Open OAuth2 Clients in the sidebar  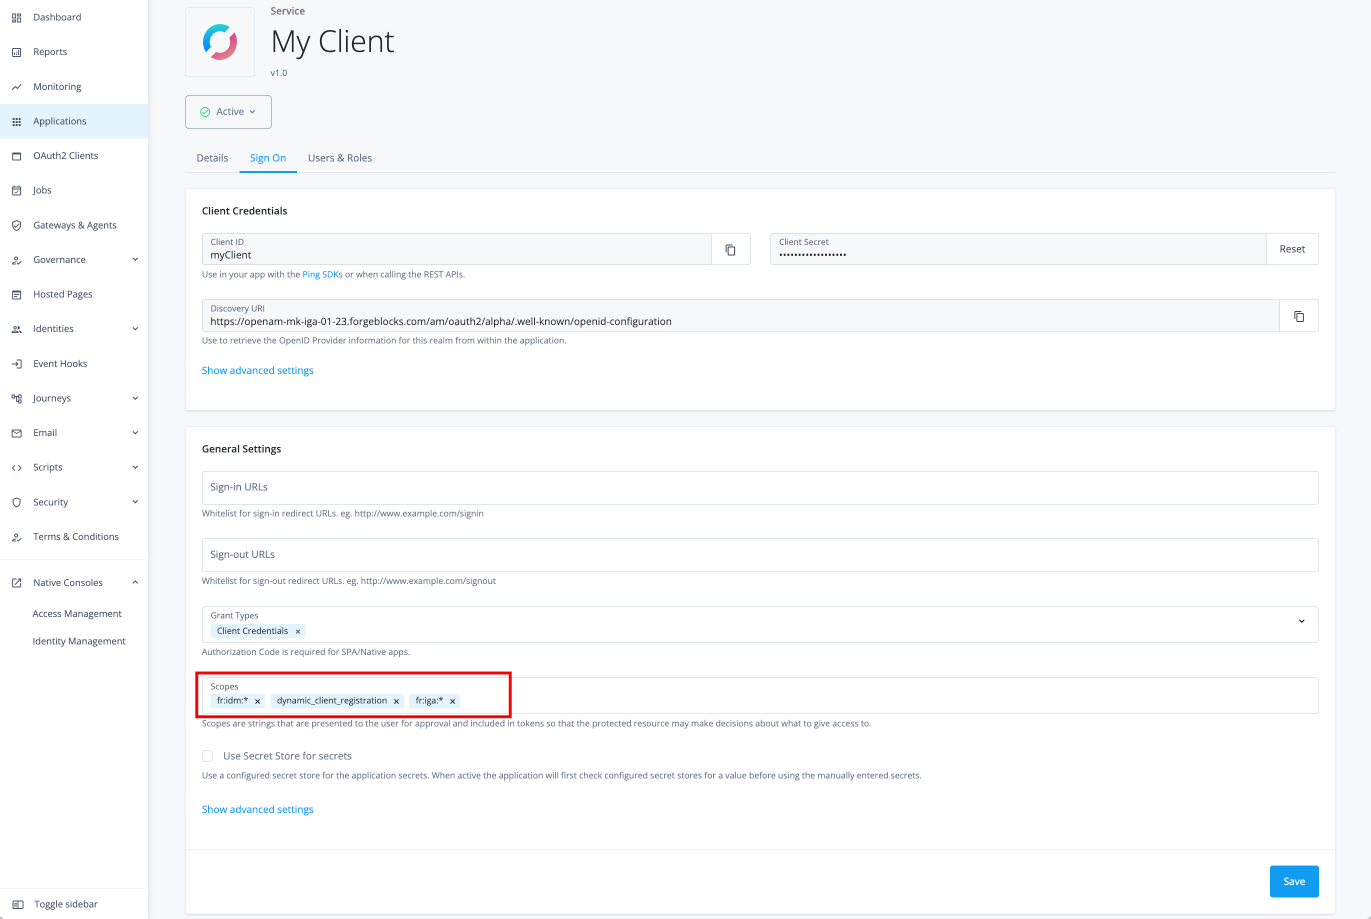tap(64, 155)
